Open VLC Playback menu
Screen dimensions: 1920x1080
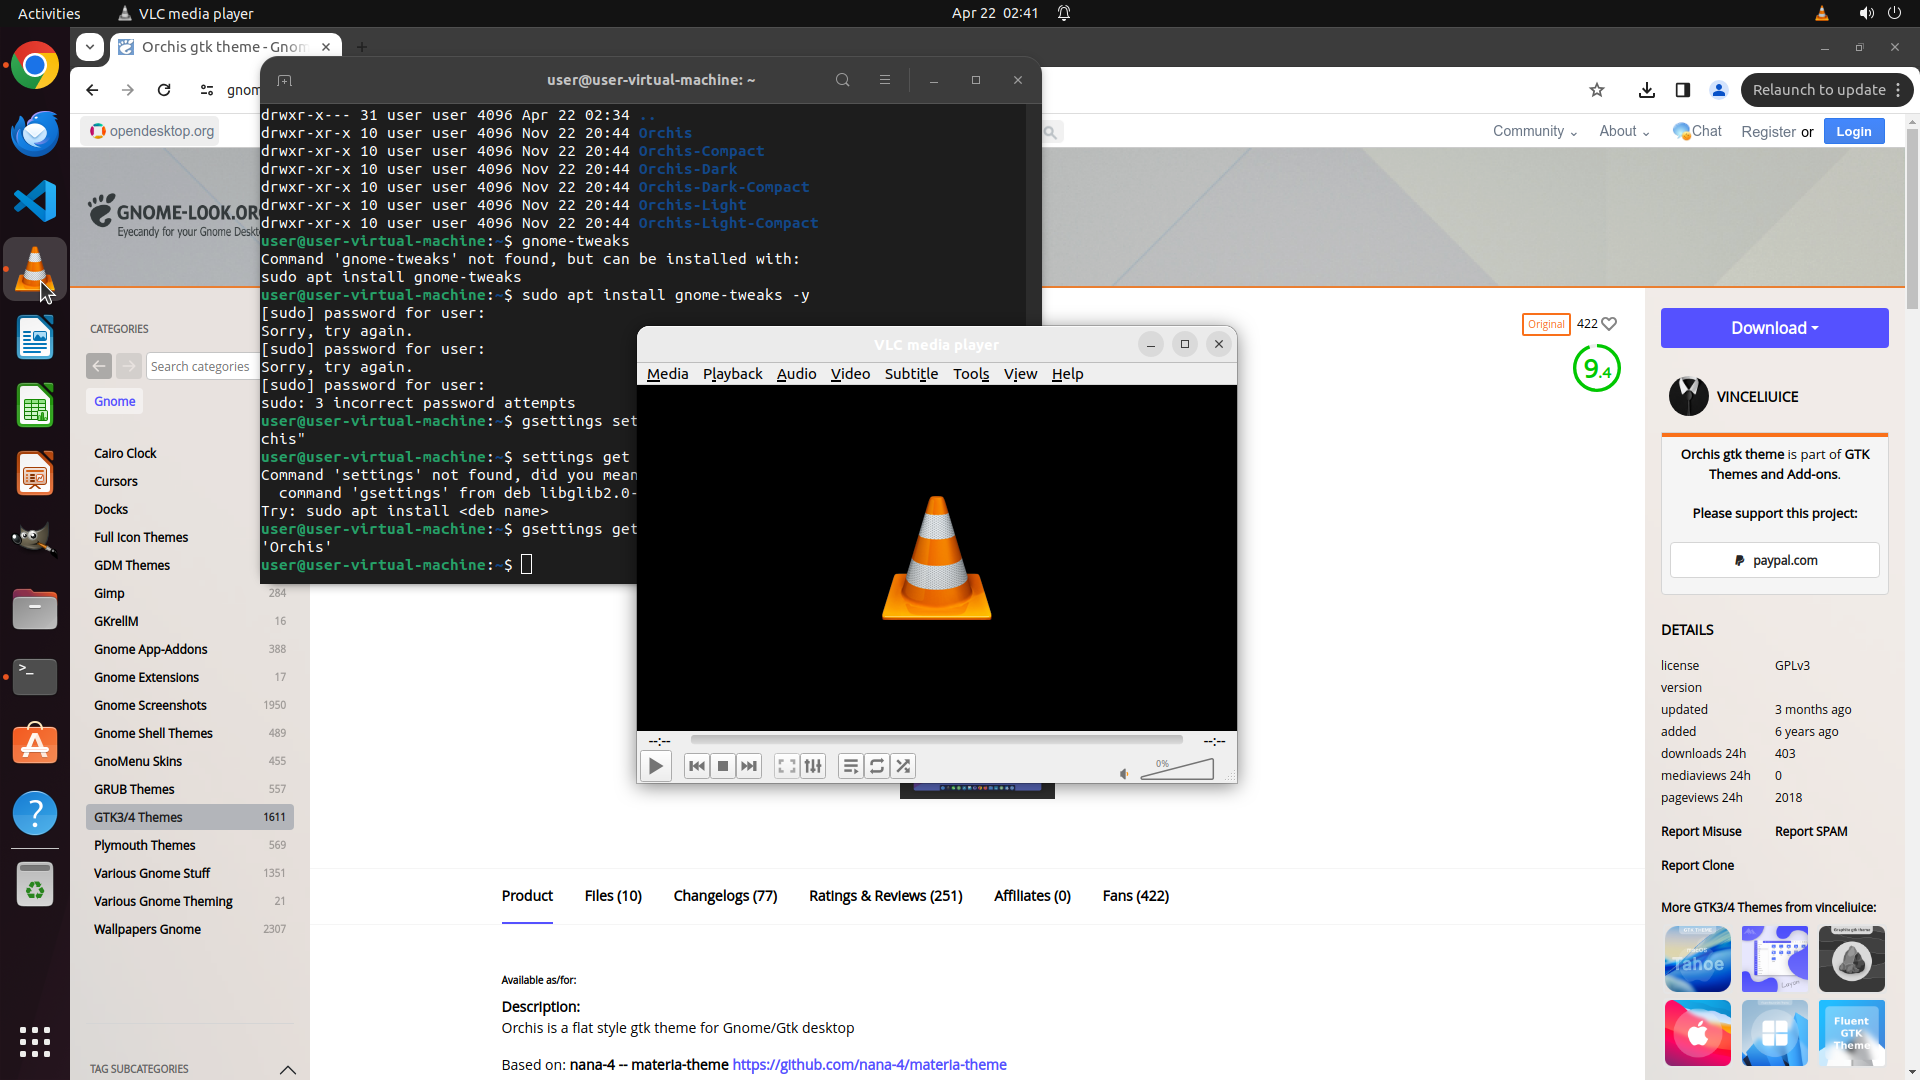732,374
